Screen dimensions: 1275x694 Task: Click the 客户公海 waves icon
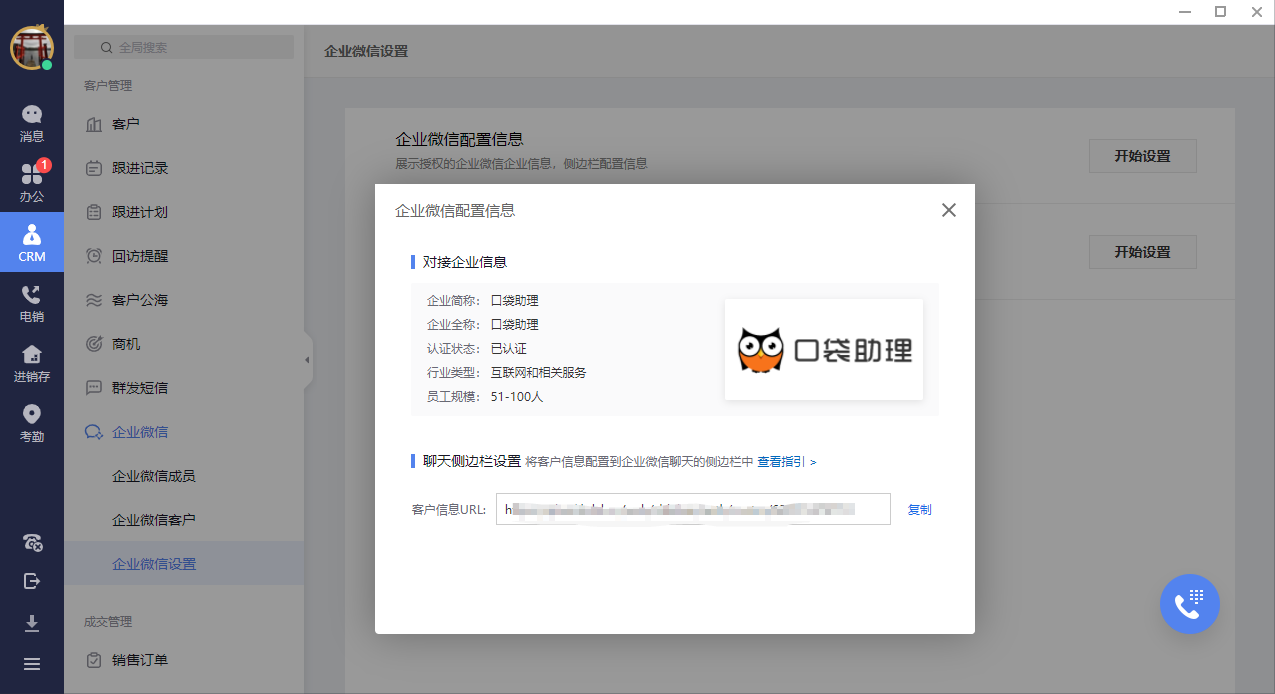[x=94, y=300]
